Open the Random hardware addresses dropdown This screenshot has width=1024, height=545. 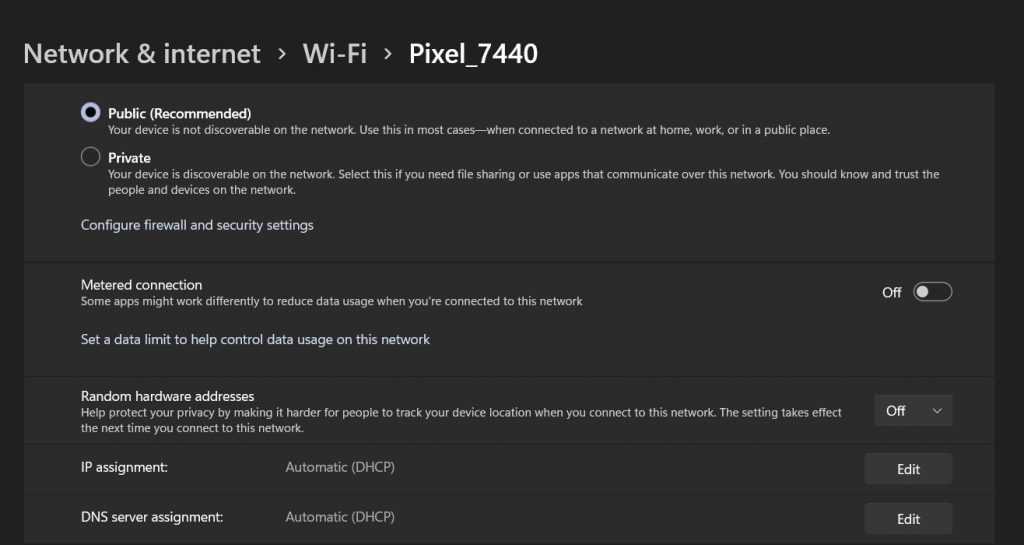coord(913,410)
